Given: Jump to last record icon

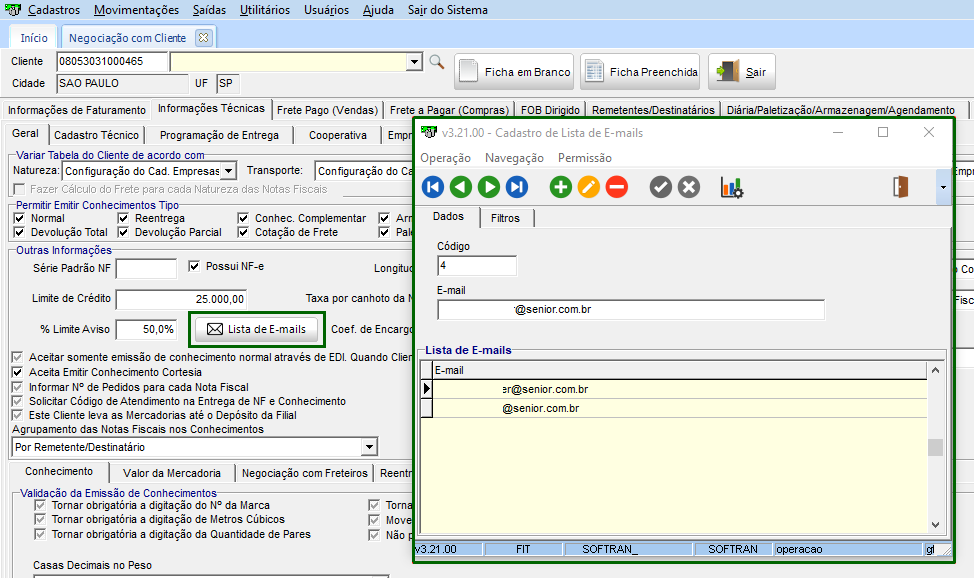Looking at the screenshot, I should pos(517,187).
